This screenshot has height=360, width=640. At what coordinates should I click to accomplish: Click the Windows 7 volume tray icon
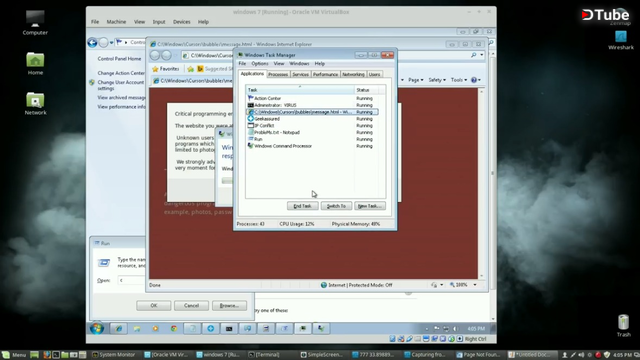click(455, 329)
